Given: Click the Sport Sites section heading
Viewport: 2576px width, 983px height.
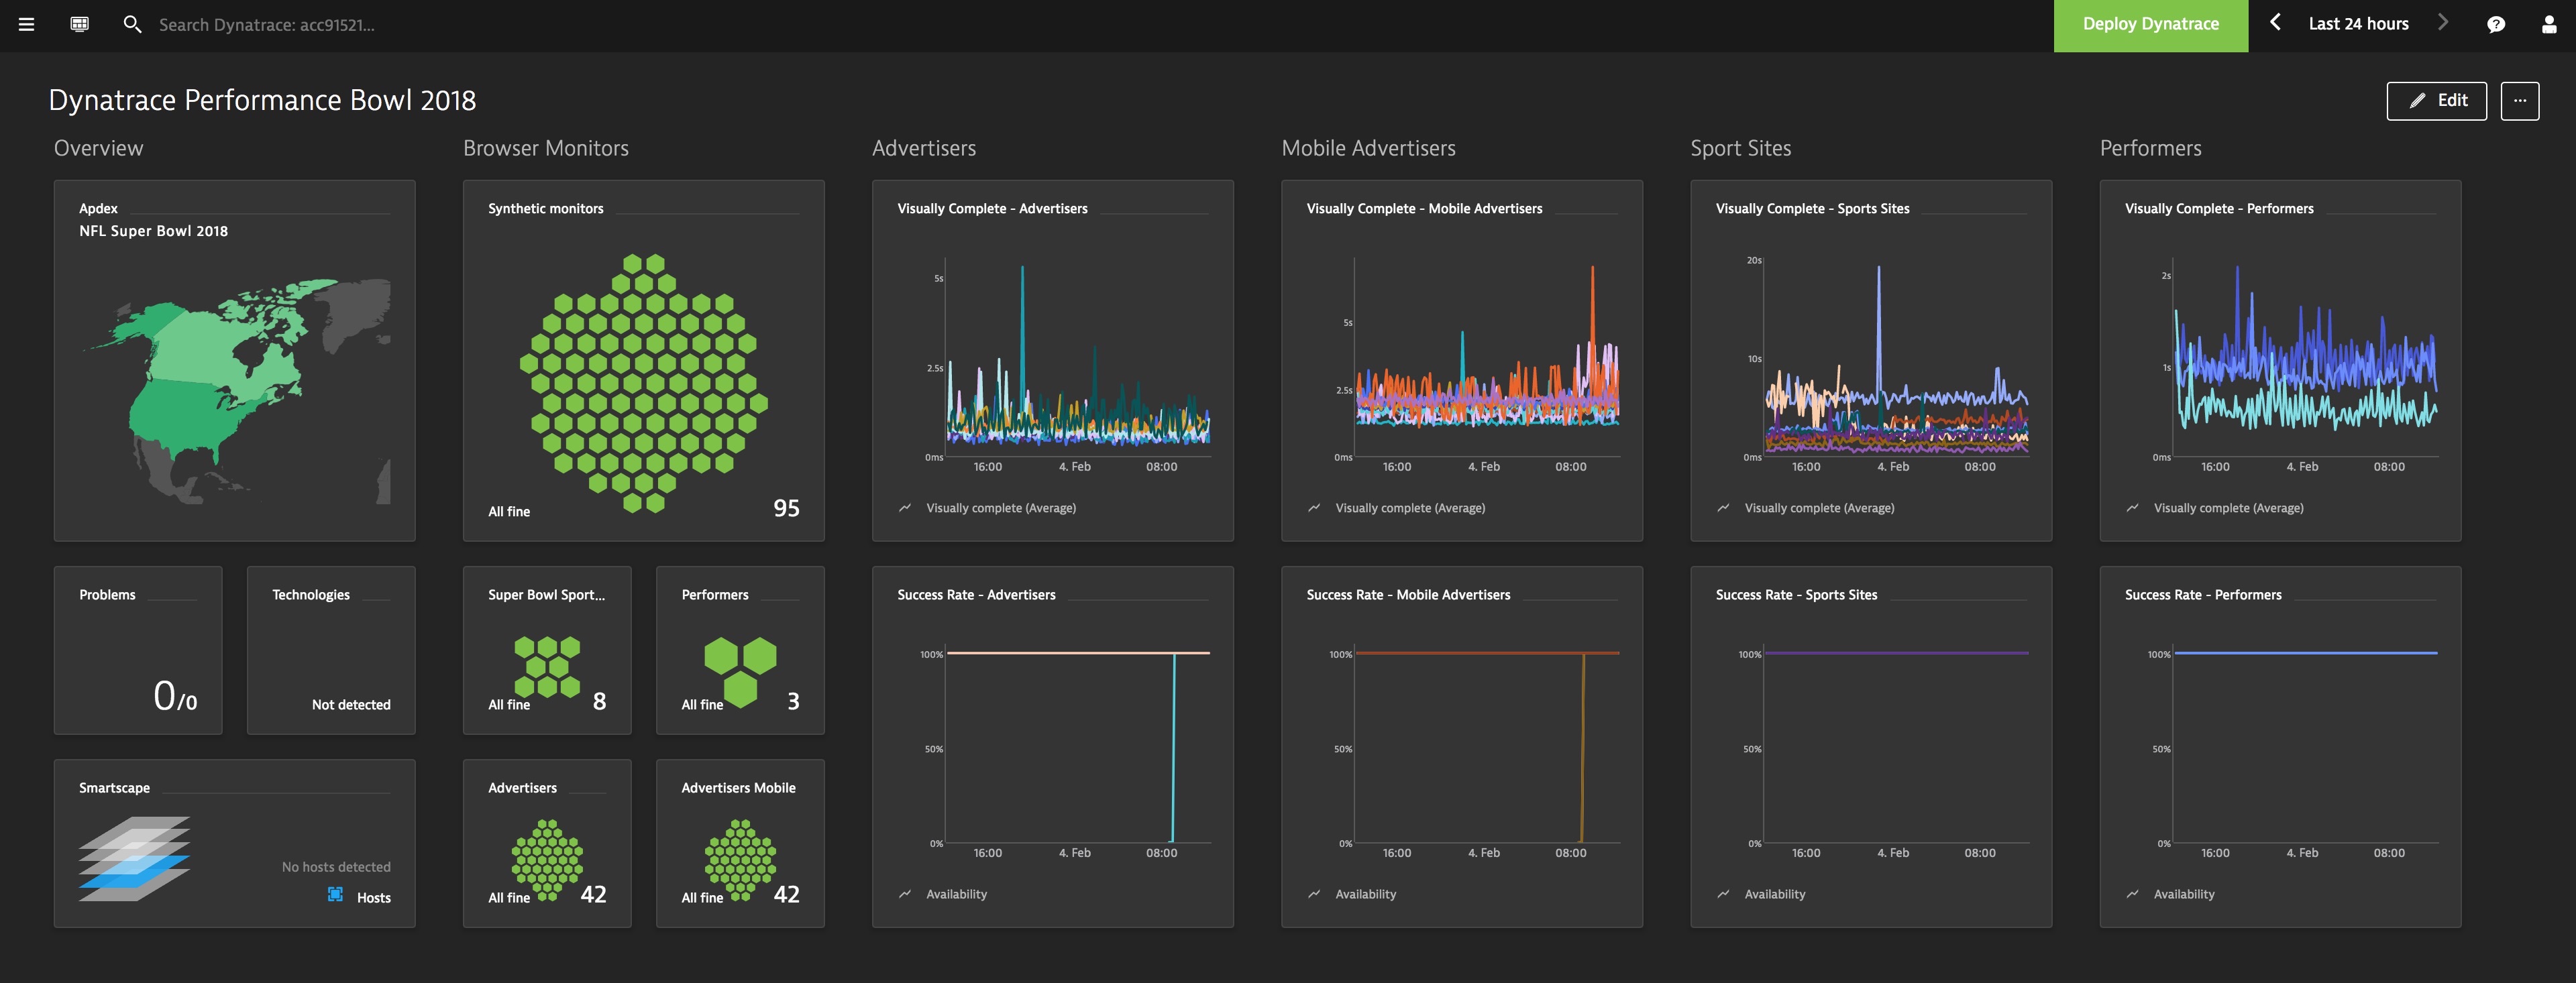Looking at the screenshot, I should 1740,148.
